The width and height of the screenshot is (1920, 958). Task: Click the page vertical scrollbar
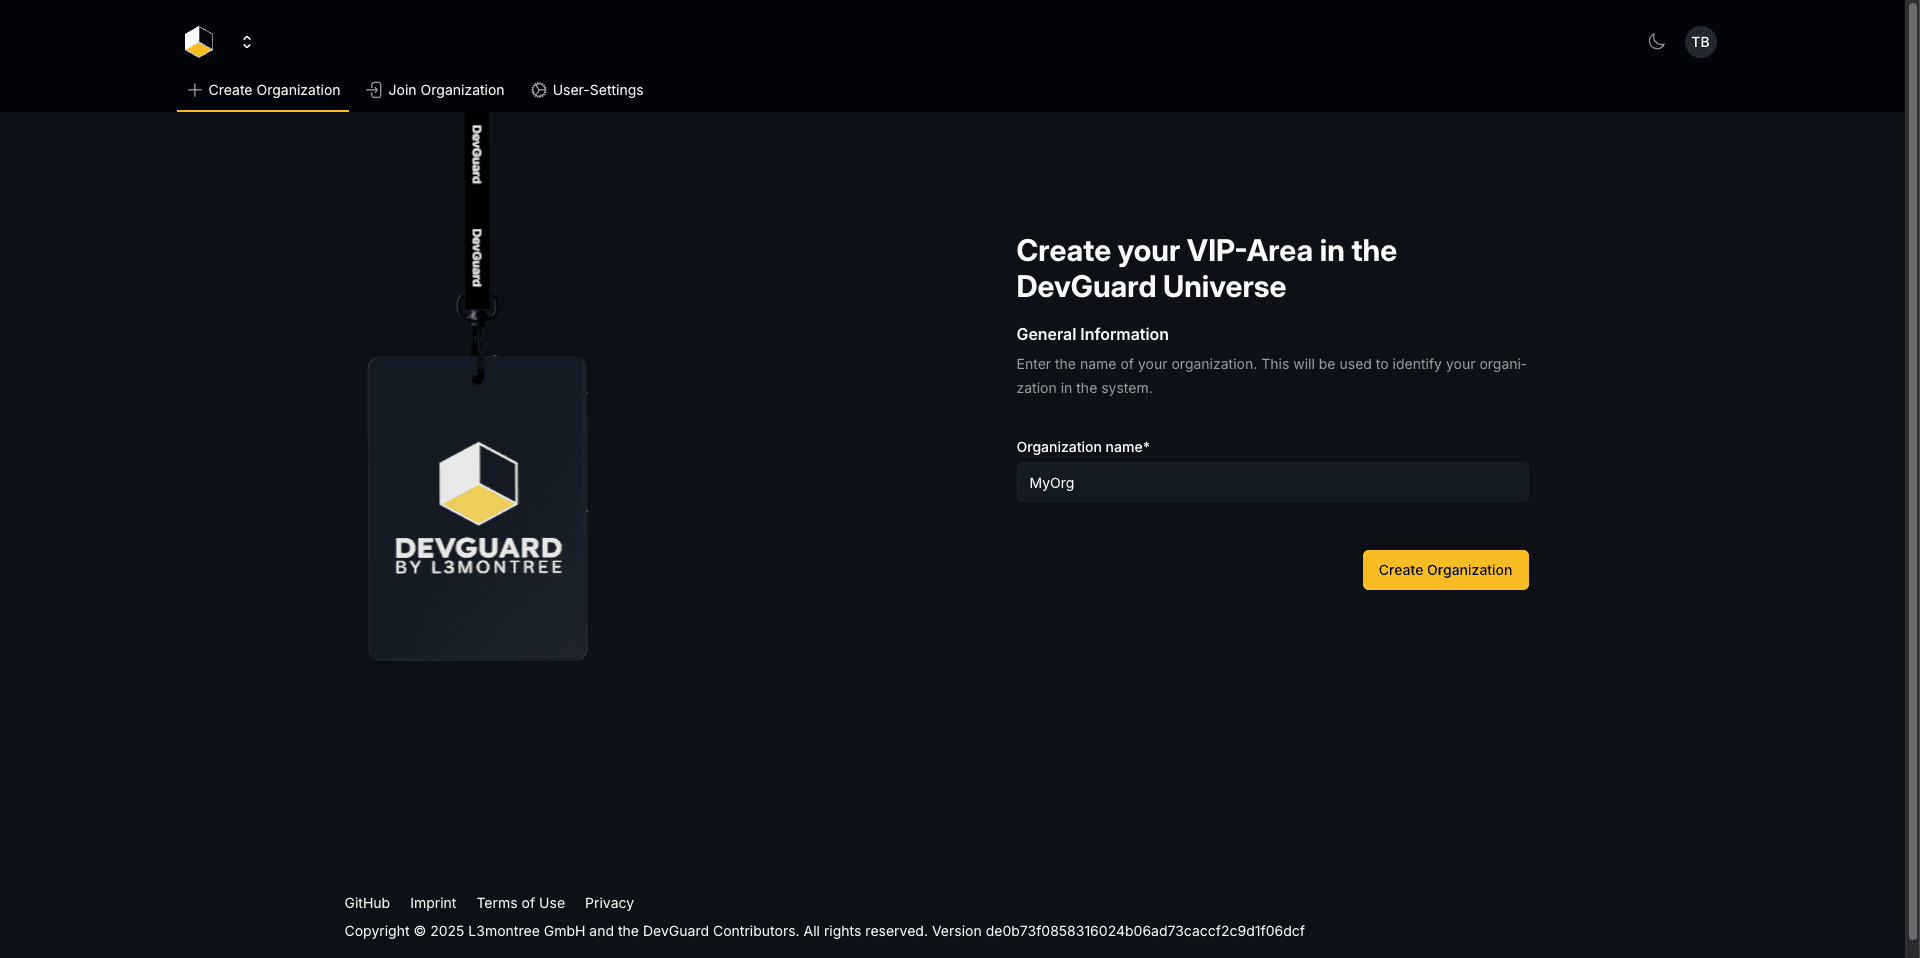click(1912, 479)
